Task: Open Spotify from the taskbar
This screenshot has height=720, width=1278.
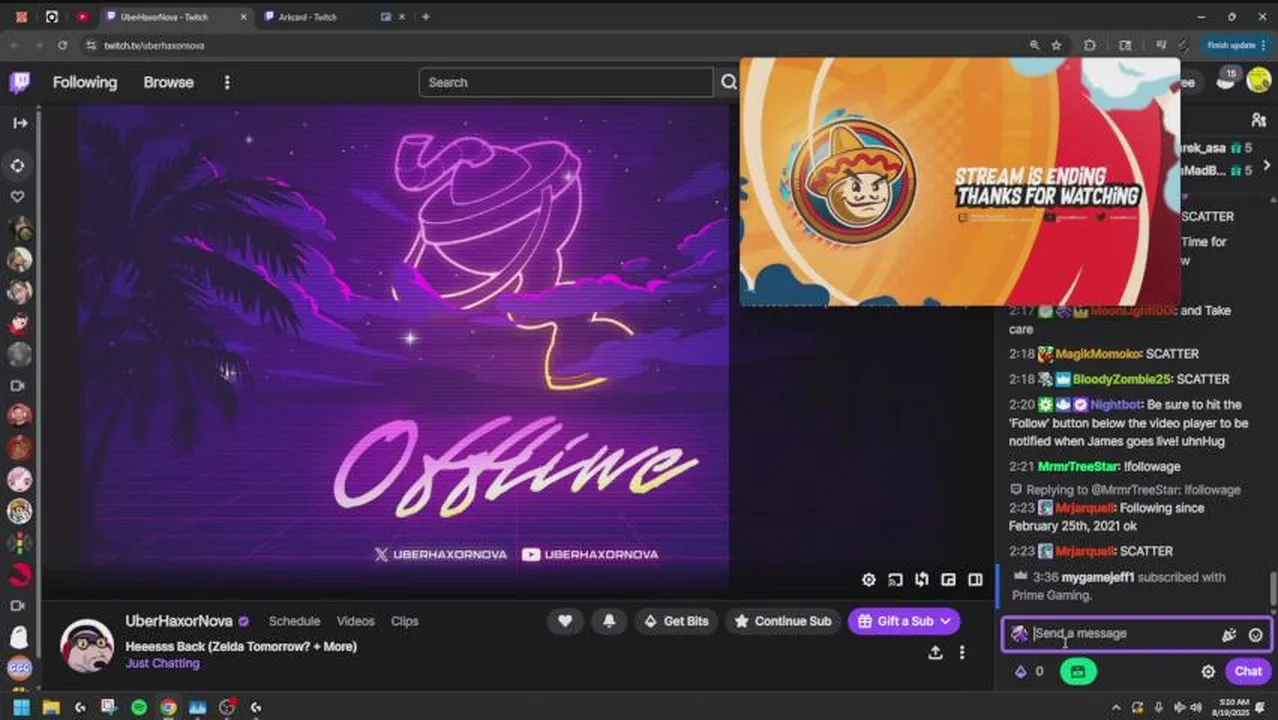Action: pyautogui.click(x=139, y=708)
